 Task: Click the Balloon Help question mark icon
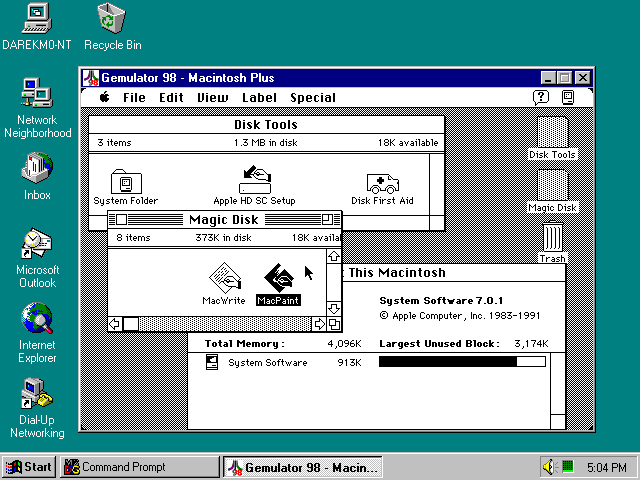tap(541, 98)
